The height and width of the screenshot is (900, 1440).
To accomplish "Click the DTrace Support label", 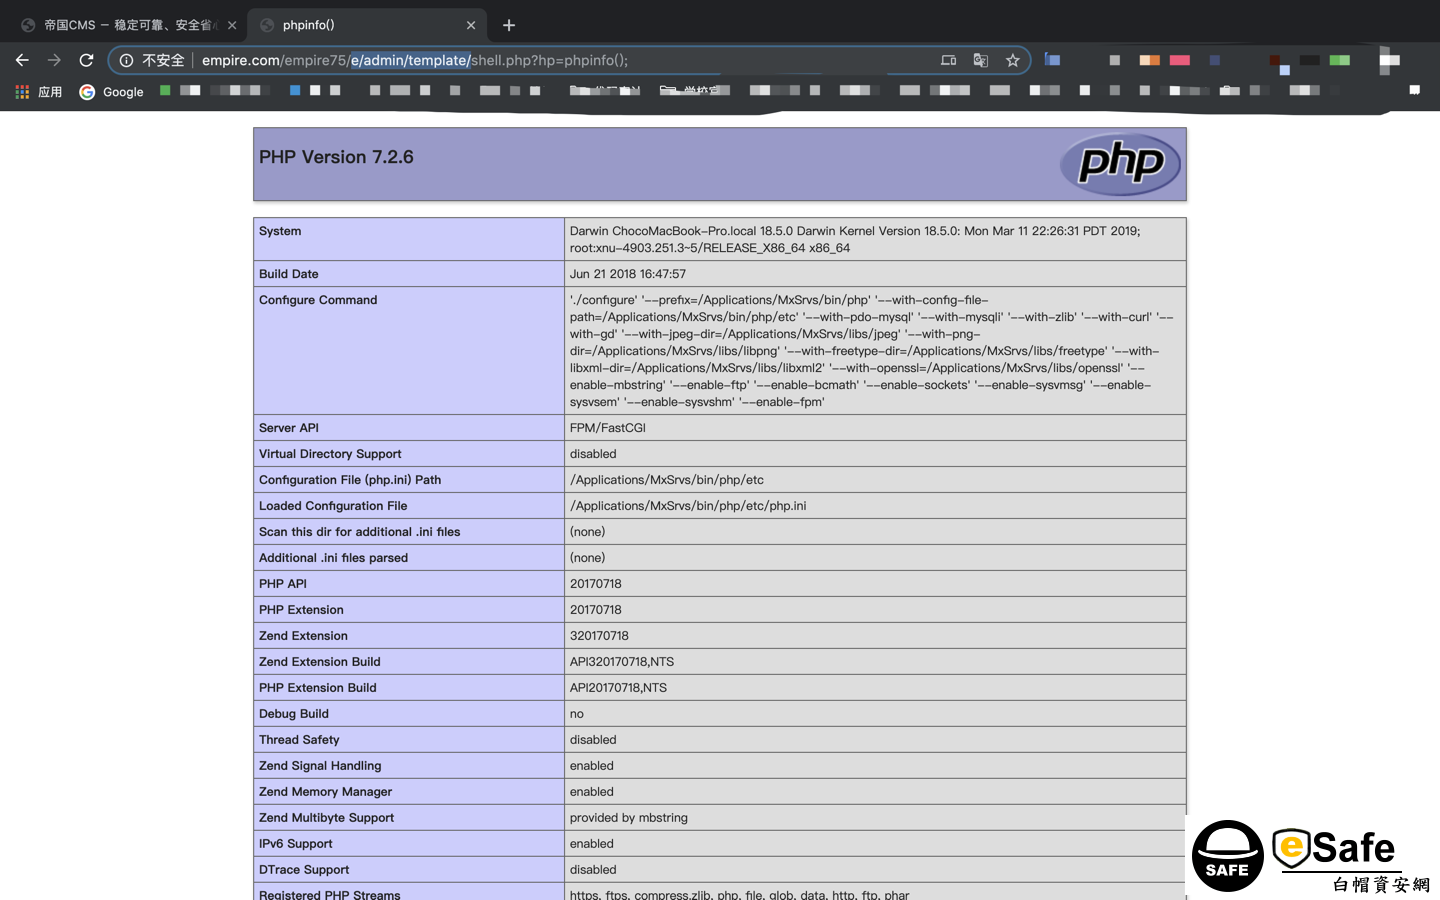I will click(304, 870).
